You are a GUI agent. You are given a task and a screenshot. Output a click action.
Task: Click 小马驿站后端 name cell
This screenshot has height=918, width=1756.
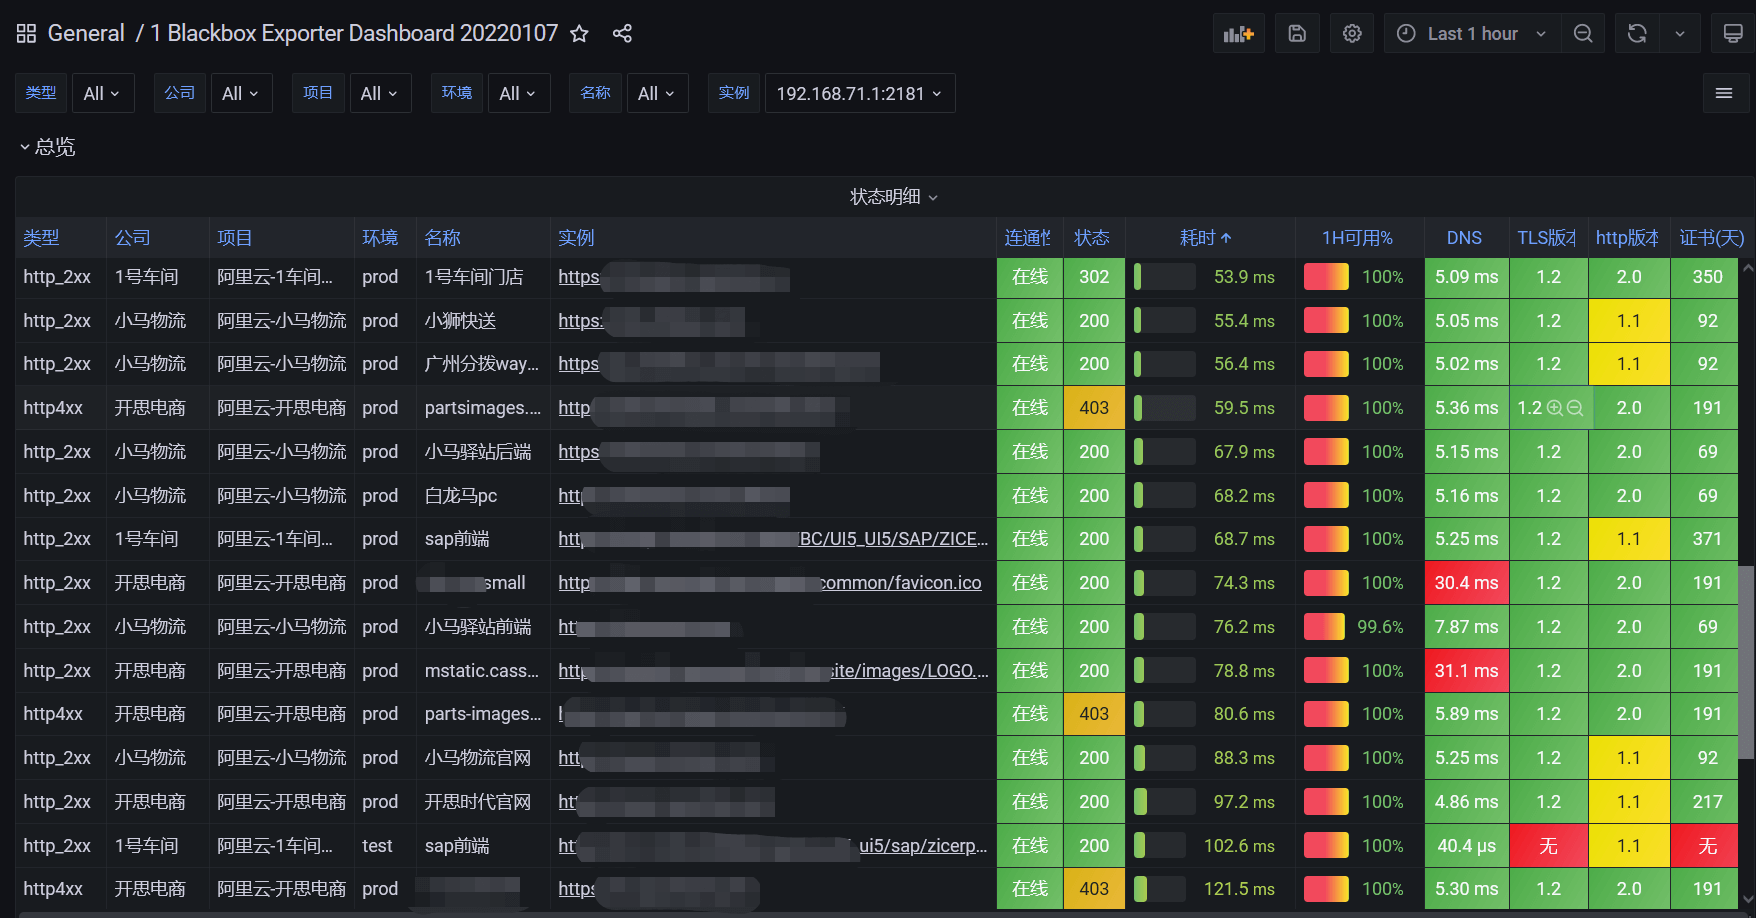pos(483,452)
